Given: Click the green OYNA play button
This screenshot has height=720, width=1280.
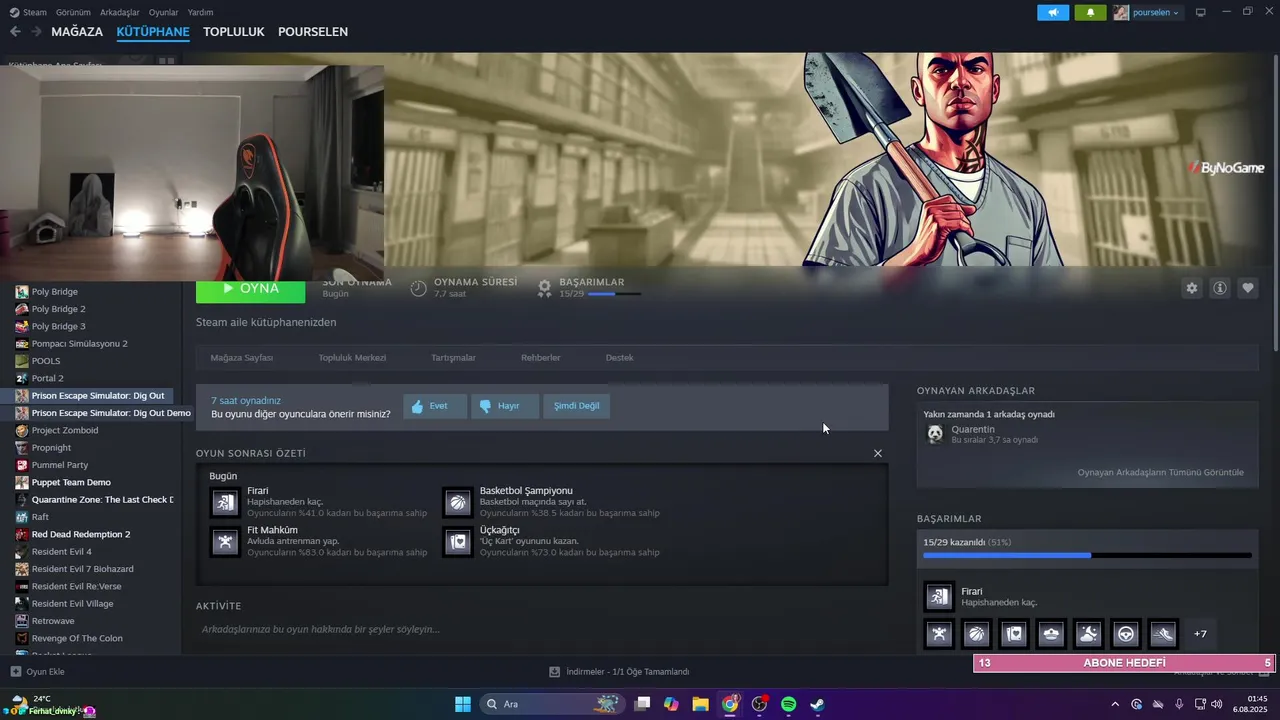Looking at the screenshot, I should point(251,289).
